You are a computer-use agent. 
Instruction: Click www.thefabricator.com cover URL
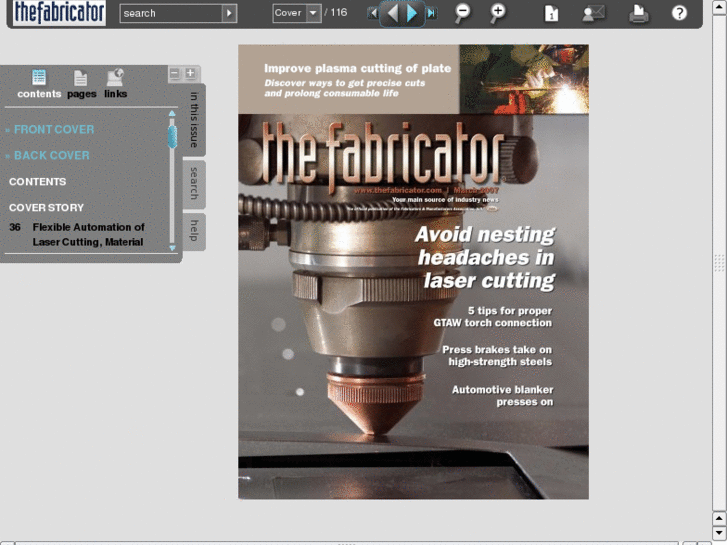398,190
